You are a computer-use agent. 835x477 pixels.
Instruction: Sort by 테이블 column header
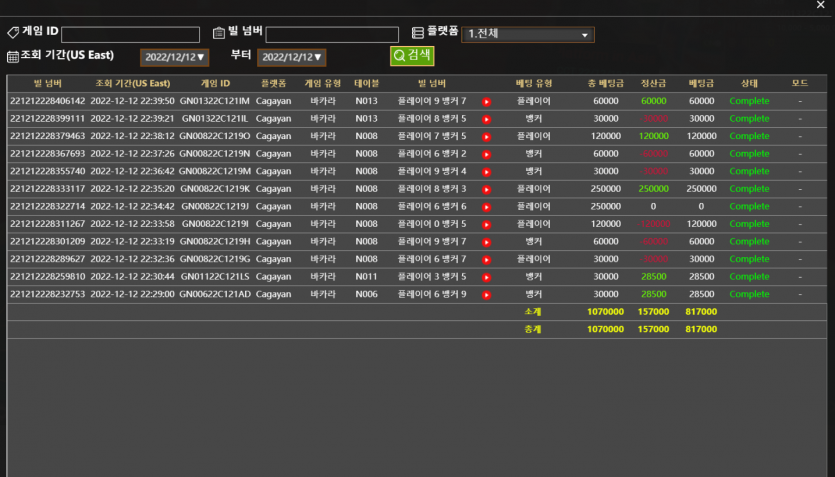point(366,84)
